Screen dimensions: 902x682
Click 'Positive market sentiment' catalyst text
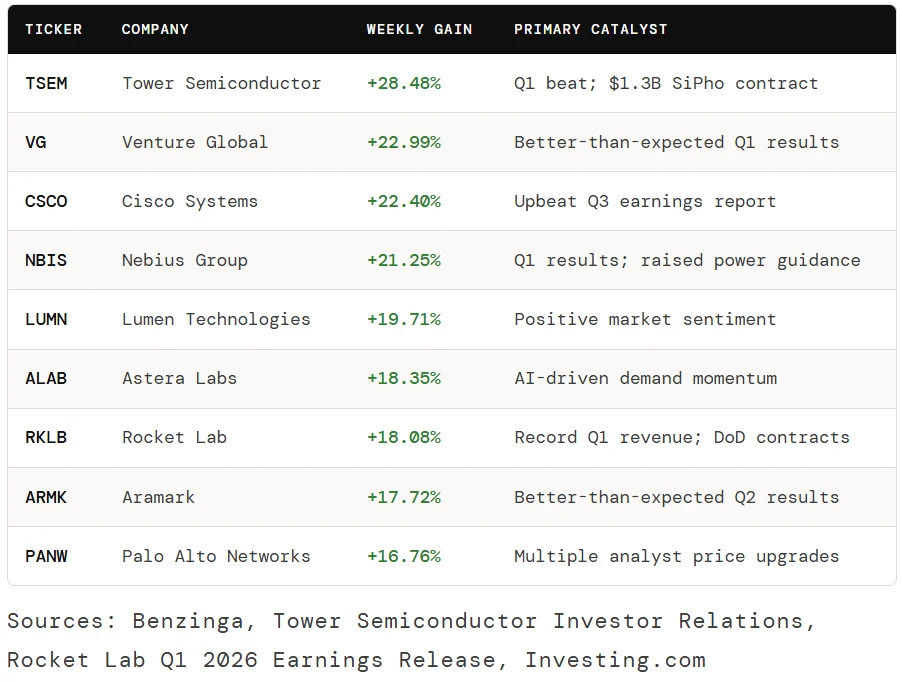click(x=645, y=320)
